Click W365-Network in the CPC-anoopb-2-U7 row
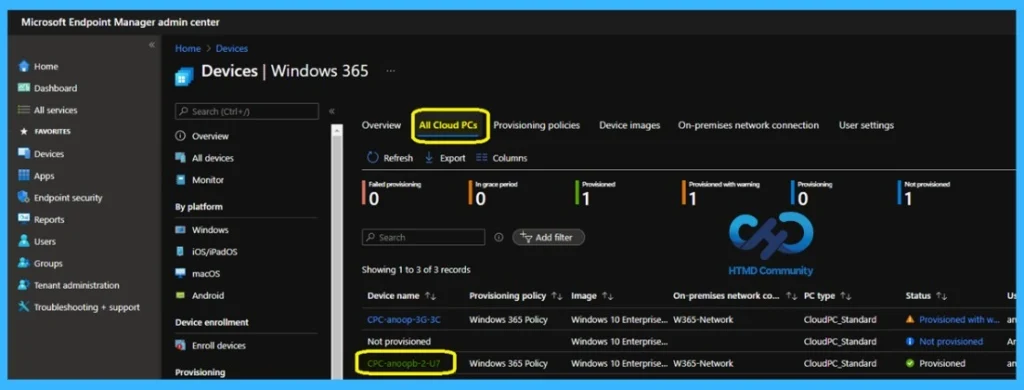This screenshot has width=1024, height=390. click(703, 363)
